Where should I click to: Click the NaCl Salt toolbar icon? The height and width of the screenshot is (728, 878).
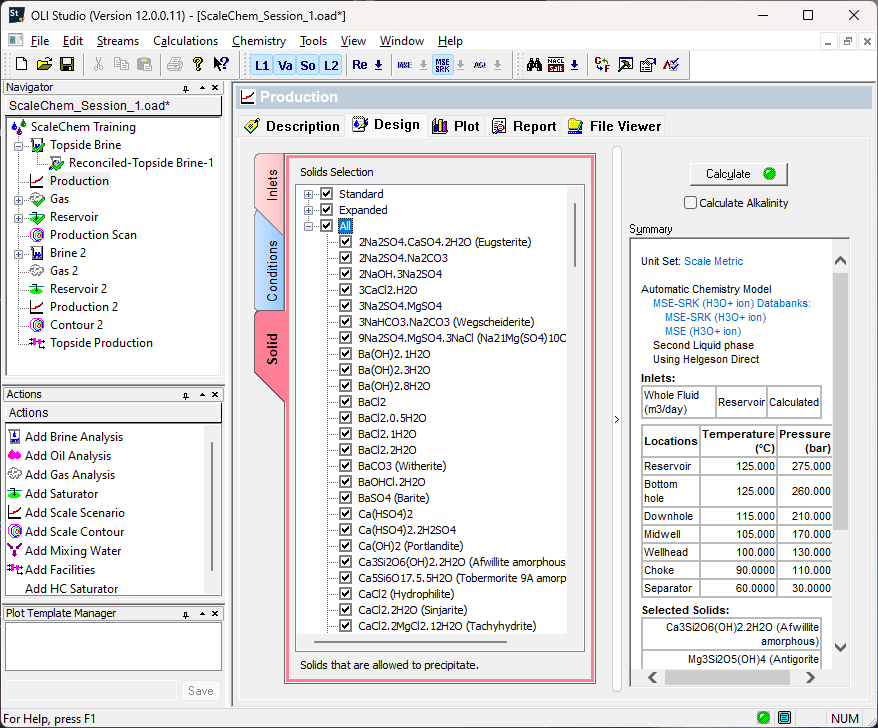pyautogui.click(x=556, y=64)
